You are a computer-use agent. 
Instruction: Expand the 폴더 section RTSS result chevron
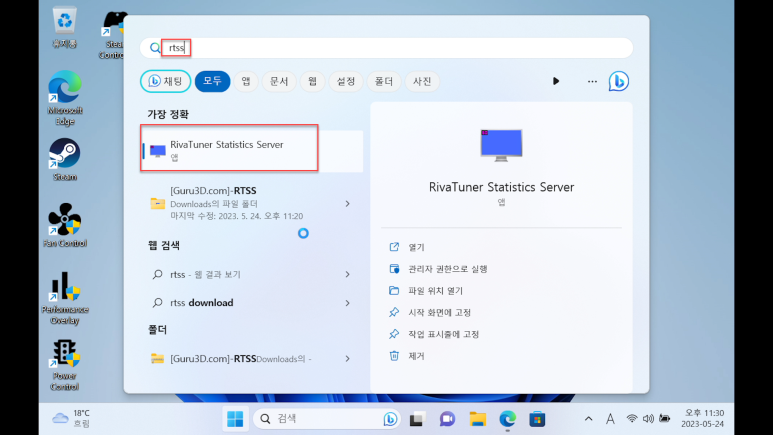point(348,359)
